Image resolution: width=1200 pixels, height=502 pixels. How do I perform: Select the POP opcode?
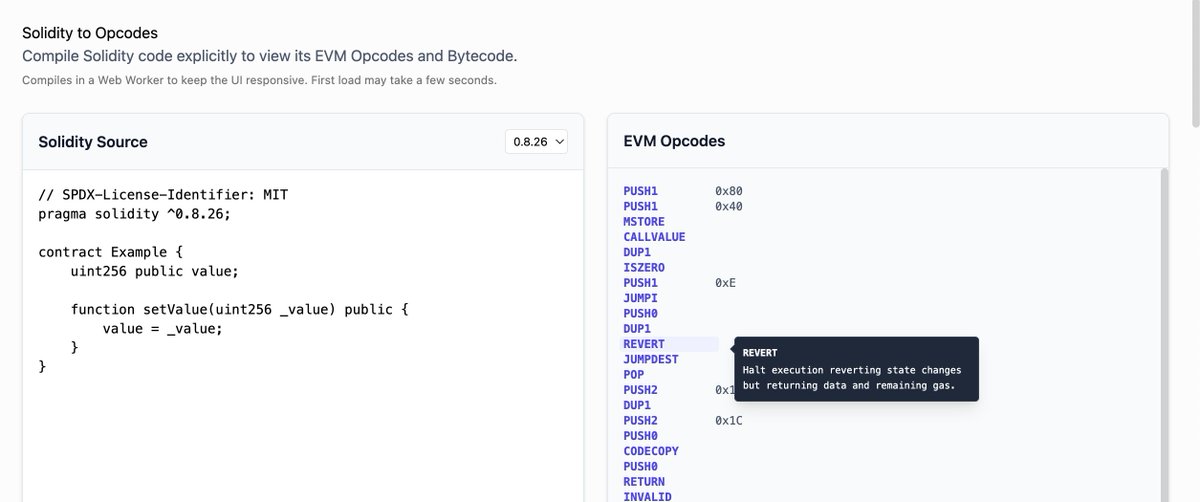click(634, 374)
